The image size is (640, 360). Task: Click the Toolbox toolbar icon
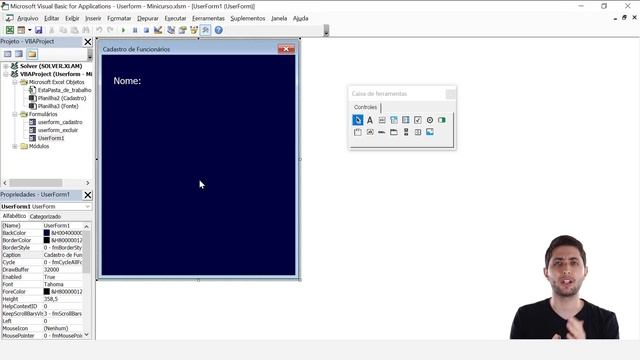tap(205, 30)
